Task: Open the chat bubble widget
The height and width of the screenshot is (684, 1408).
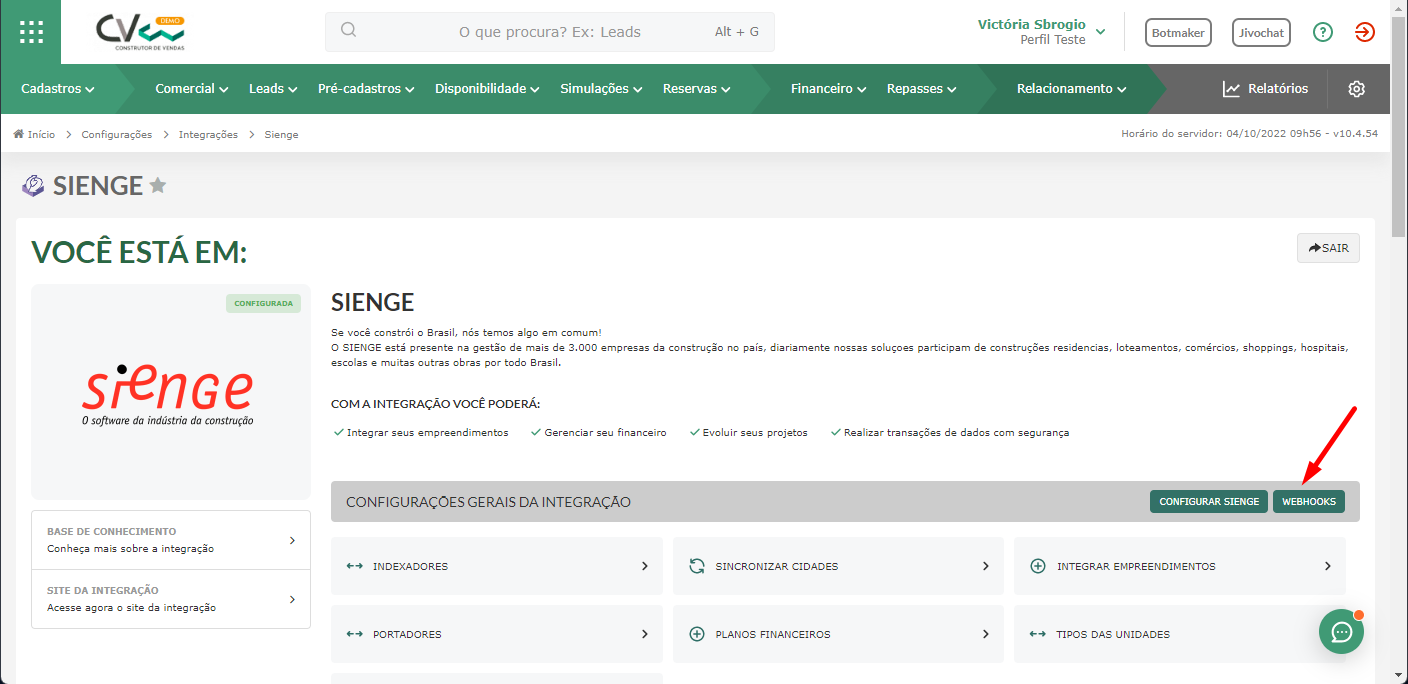Action: pos(1341,631)
